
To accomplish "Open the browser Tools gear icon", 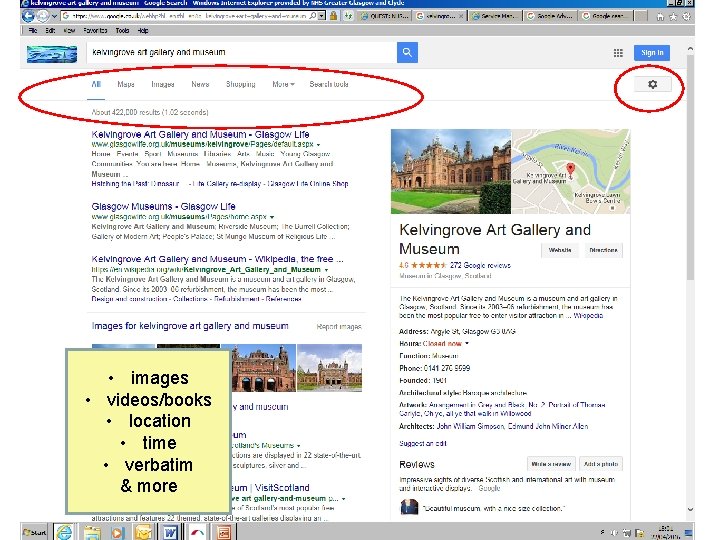I will click(686, 17).
